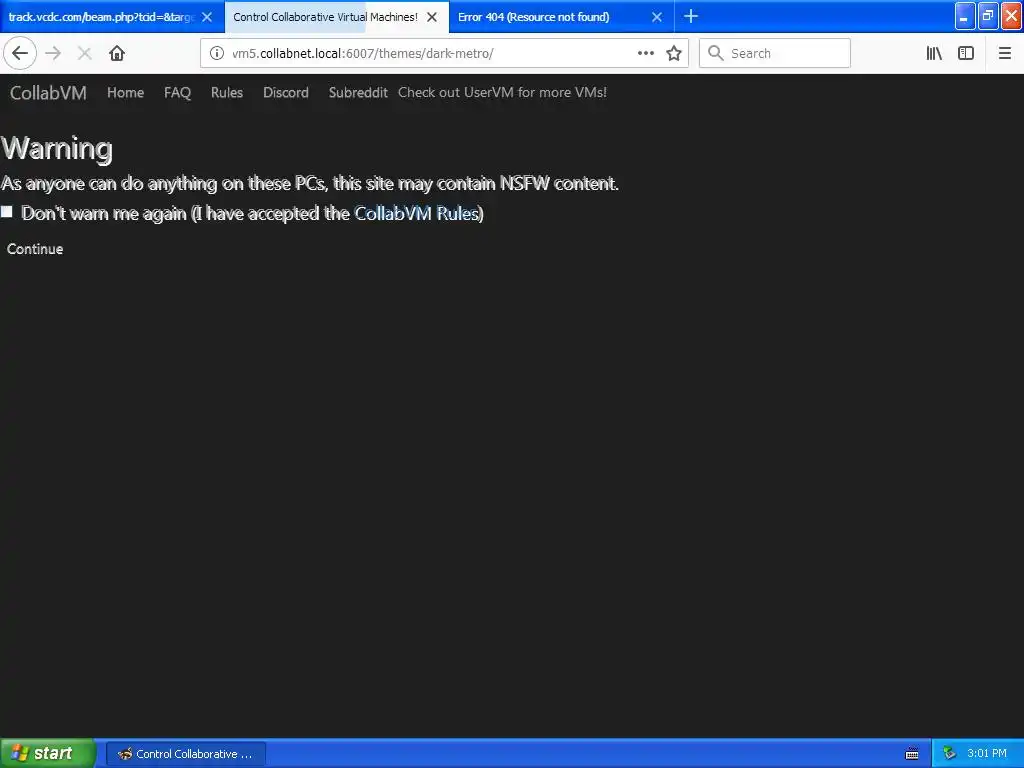This screenshot has width=1024, height=768.
Task: Switch to the Error 404 tab
Action: click(534, 17)
